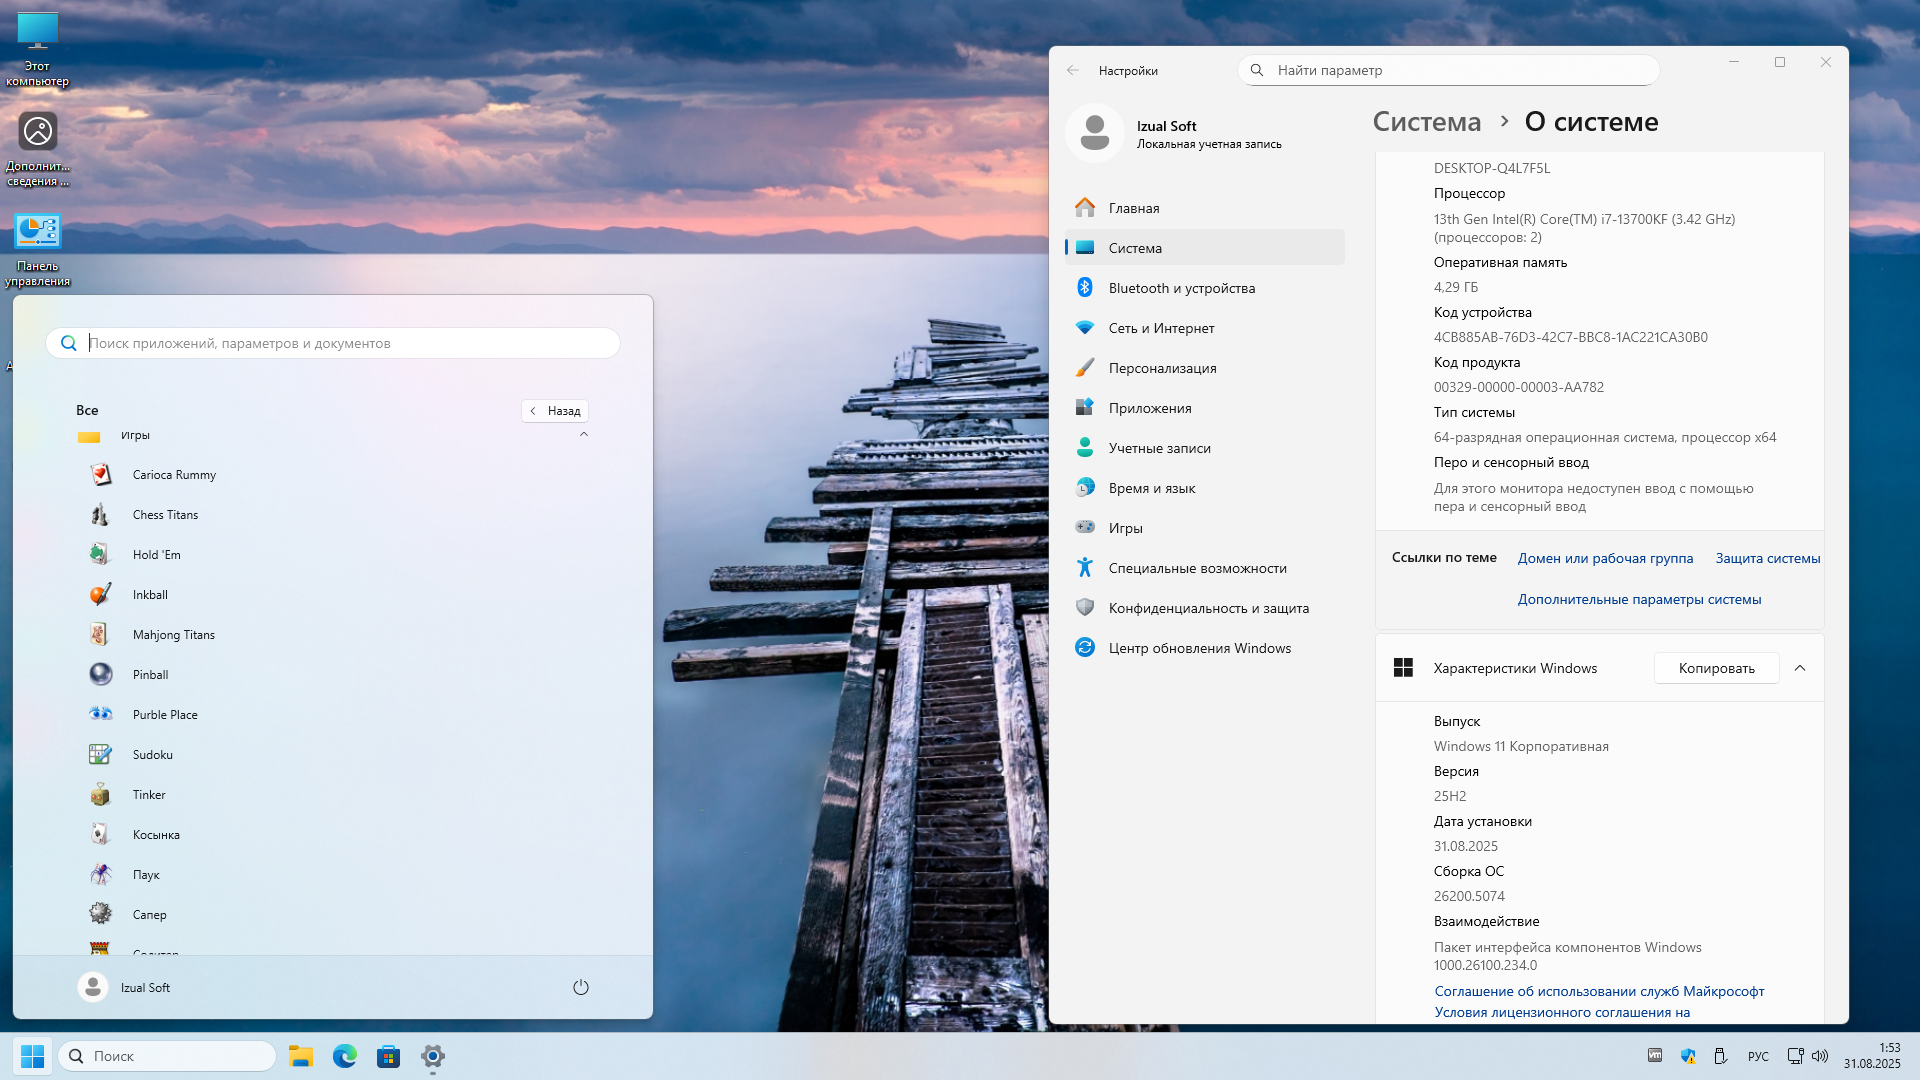Open Центр обновления Windows page
1920x1080 pixels.
(x=1205, y=648)
